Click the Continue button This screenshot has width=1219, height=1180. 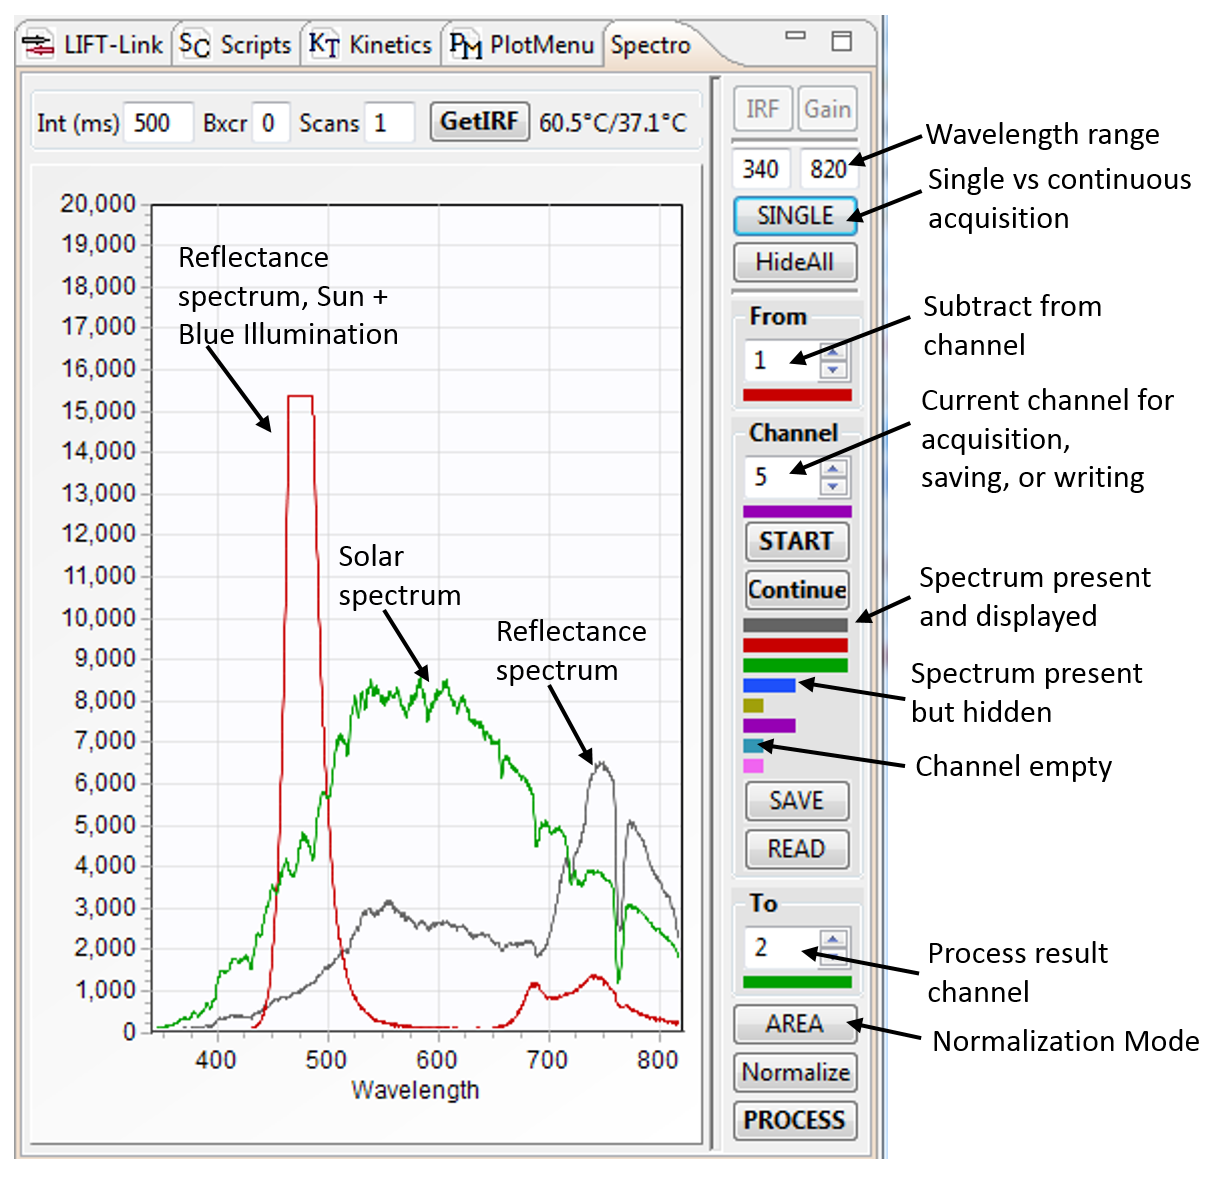coord(797,590)
